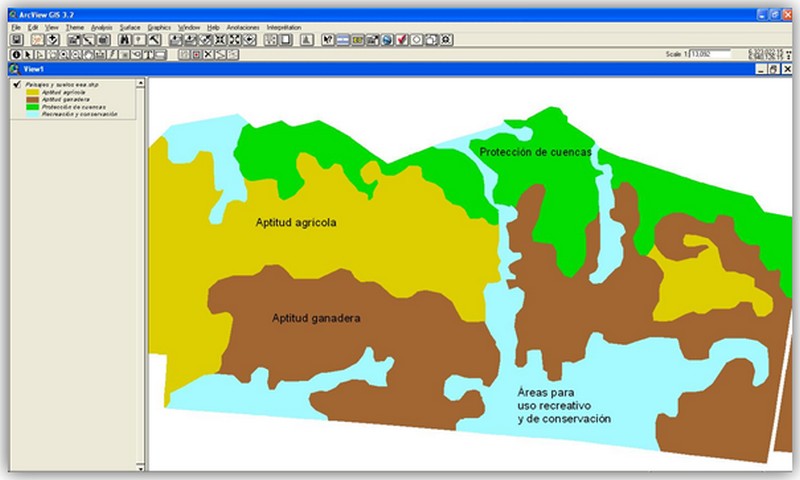Restore the View1 document window

(772, 68)
